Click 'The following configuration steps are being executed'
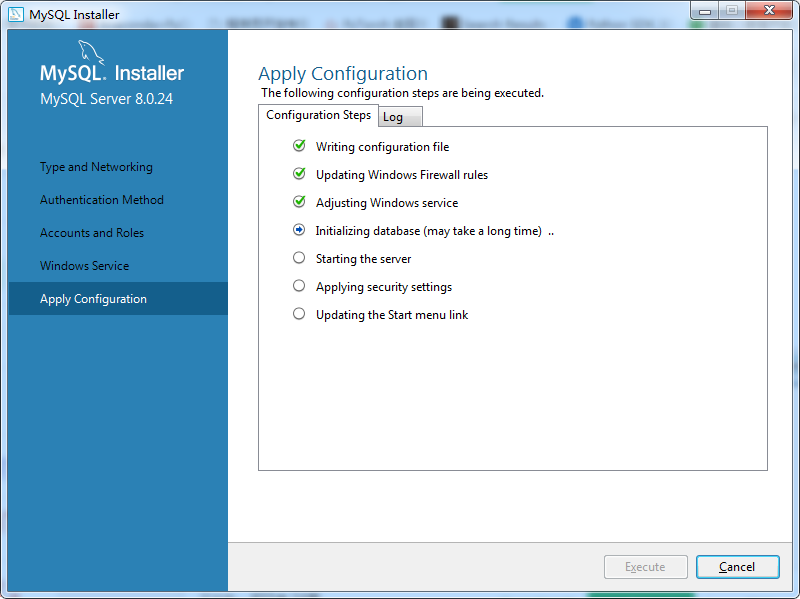Screen dimensions: 800x599 403,93
